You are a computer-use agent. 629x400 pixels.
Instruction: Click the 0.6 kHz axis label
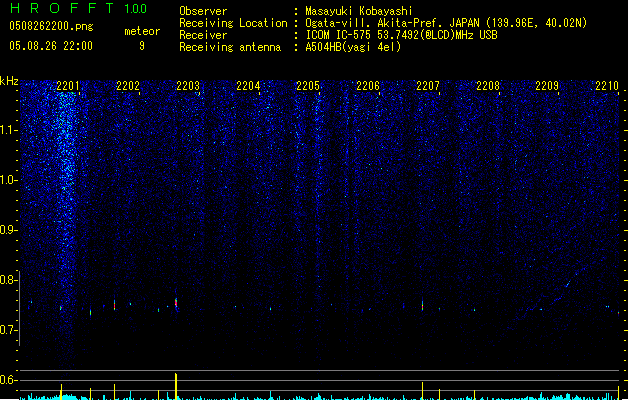(x=9, y=380)
